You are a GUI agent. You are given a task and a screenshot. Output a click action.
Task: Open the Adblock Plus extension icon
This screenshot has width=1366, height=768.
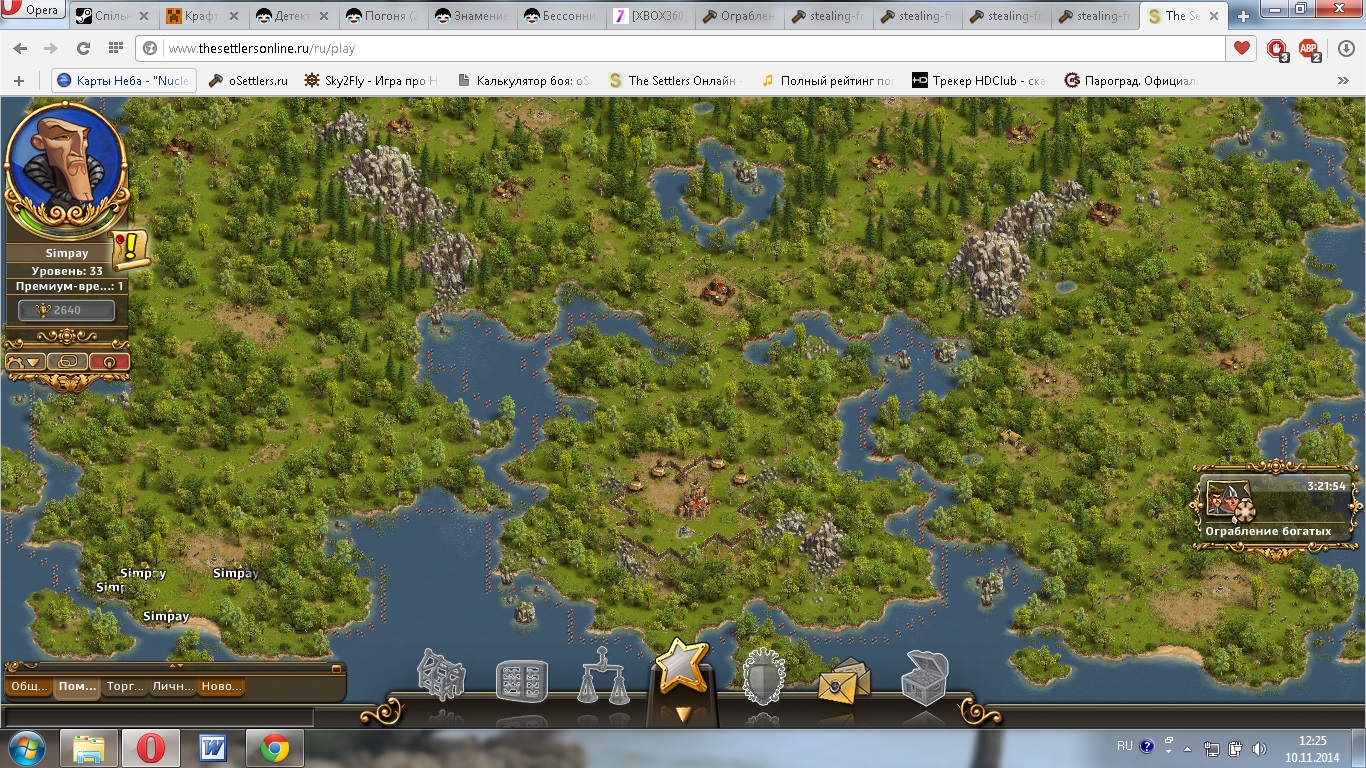pyautogui.click(x=1308, y=48)
